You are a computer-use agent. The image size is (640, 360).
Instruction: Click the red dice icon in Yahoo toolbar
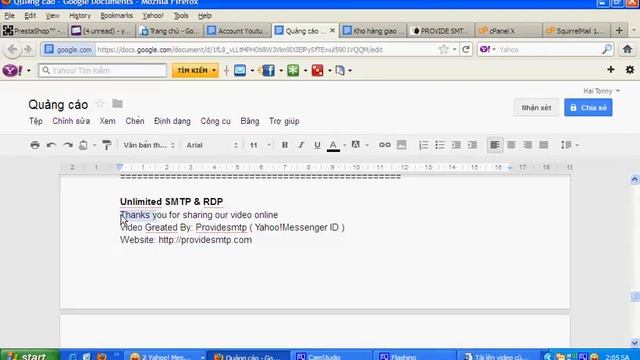point(317,70)
